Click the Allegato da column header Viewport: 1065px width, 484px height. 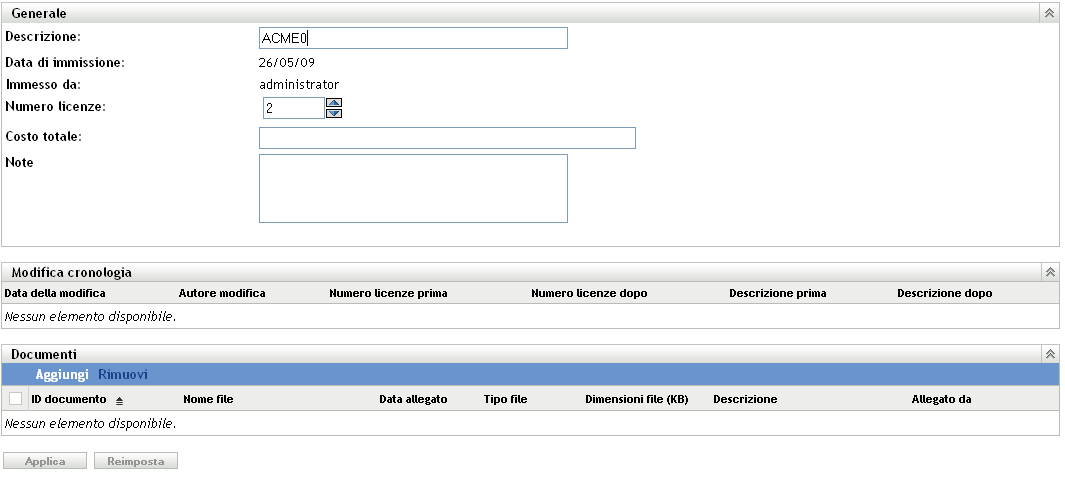click(x=941, y=399)
